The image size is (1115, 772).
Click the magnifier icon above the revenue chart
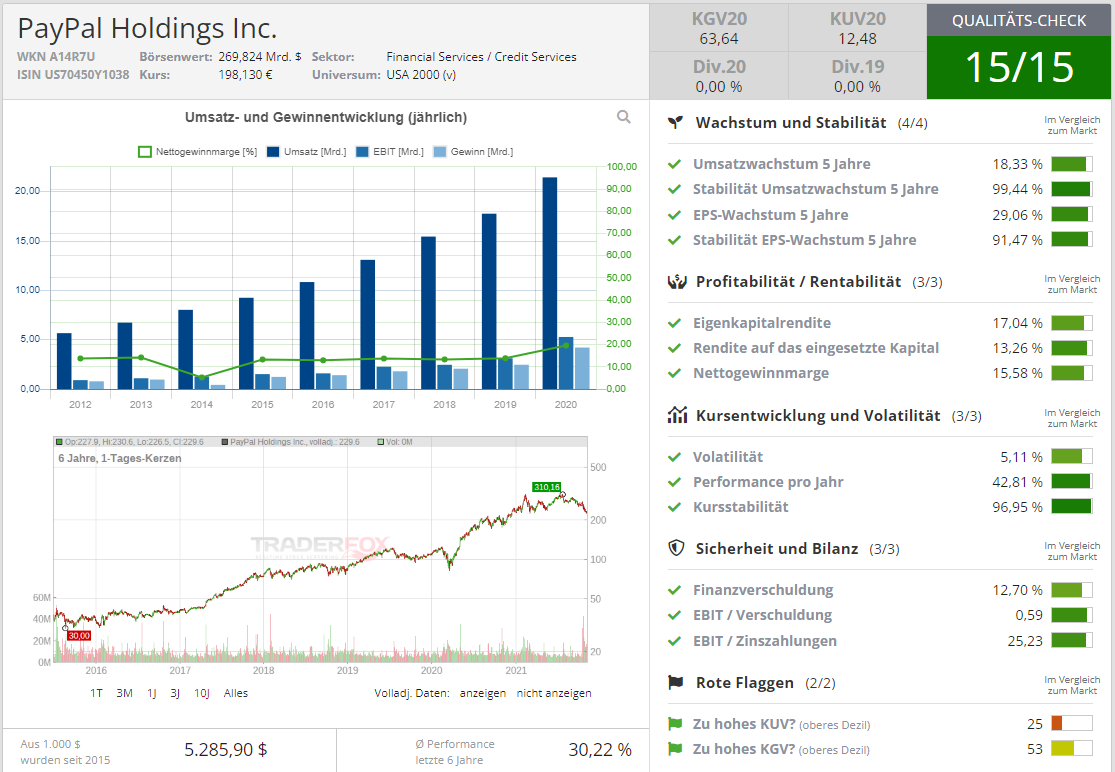624,117
